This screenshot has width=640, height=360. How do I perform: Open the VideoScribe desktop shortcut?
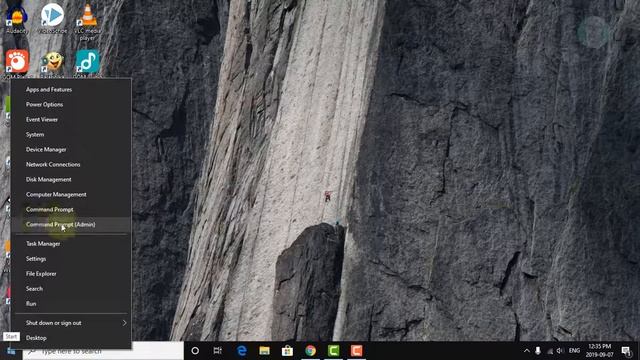point(52,18)
